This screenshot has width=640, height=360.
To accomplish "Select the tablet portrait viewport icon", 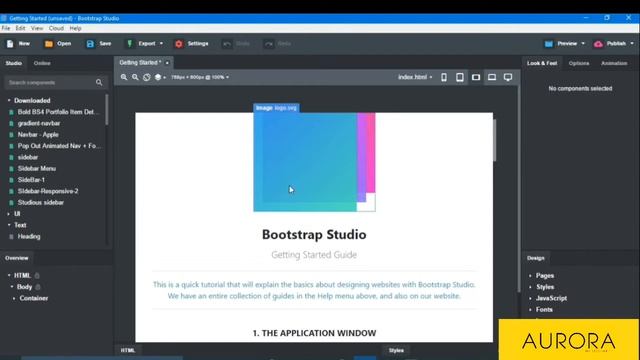I will pyautogui.click(x=460, y=77).
